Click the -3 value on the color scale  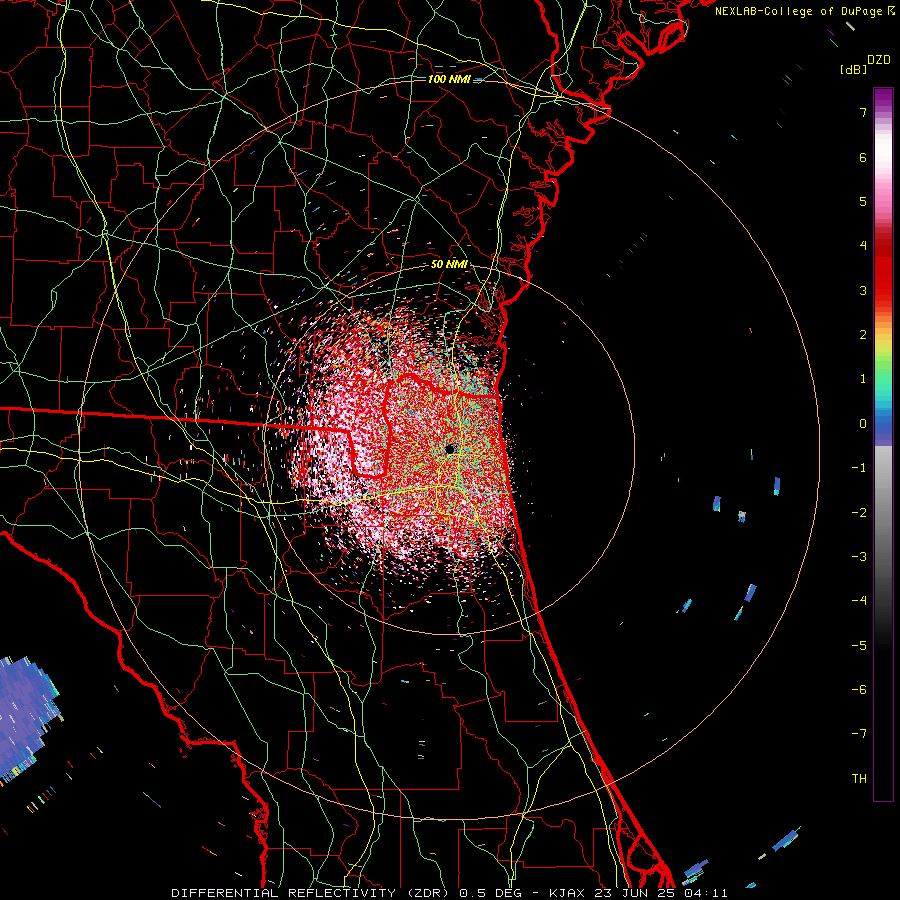click(859, 557)
